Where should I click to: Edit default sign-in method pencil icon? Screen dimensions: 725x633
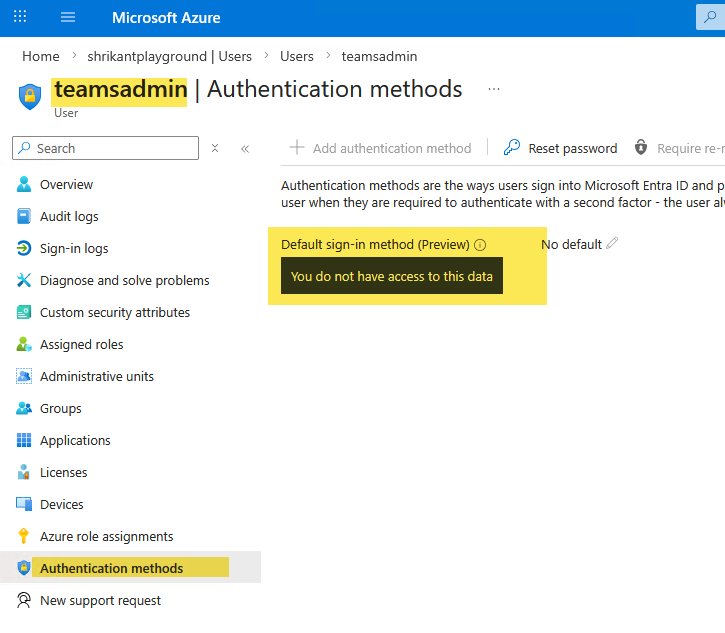click(612, 243)
